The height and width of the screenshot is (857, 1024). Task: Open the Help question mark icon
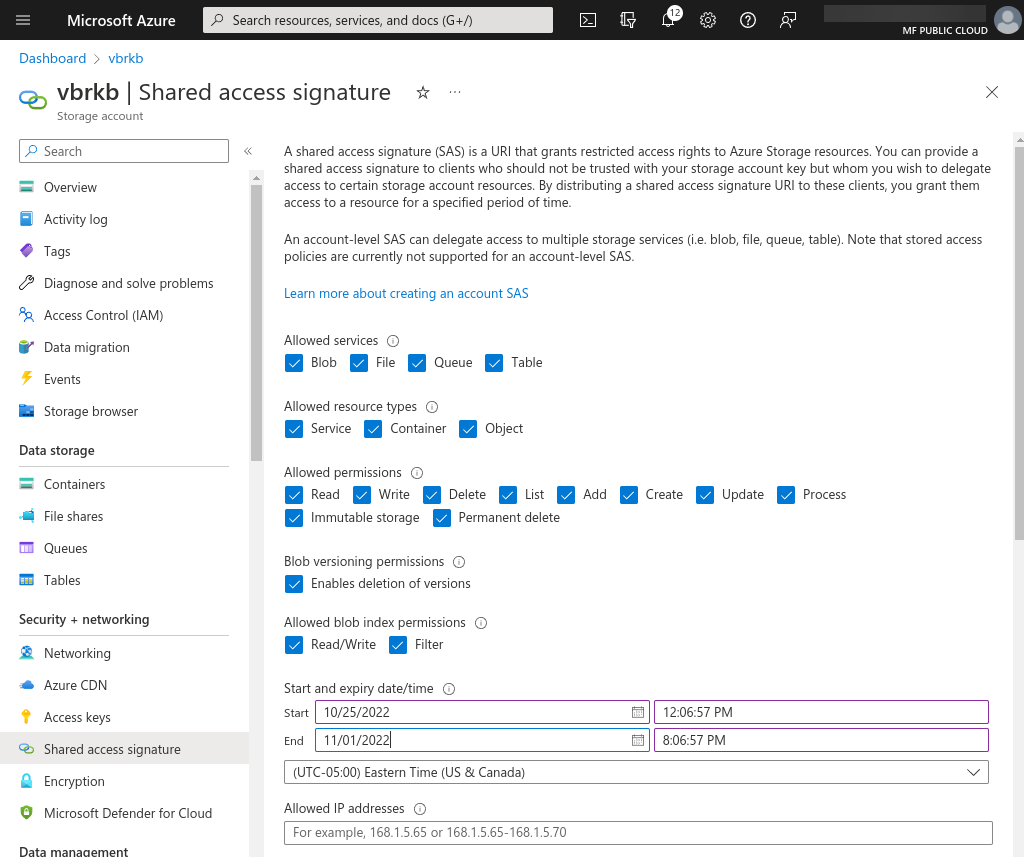(748, 20)
